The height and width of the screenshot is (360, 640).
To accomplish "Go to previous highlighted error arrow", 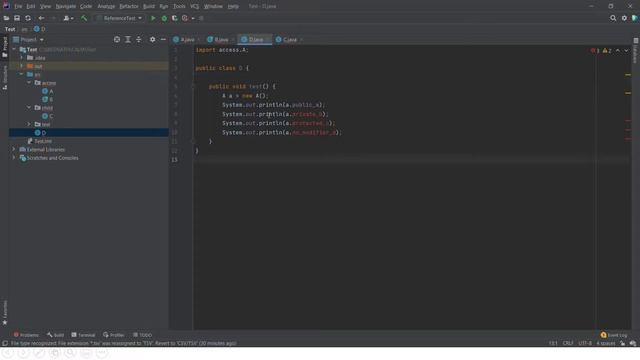I will pyautogui.click(x=618, y=51).
